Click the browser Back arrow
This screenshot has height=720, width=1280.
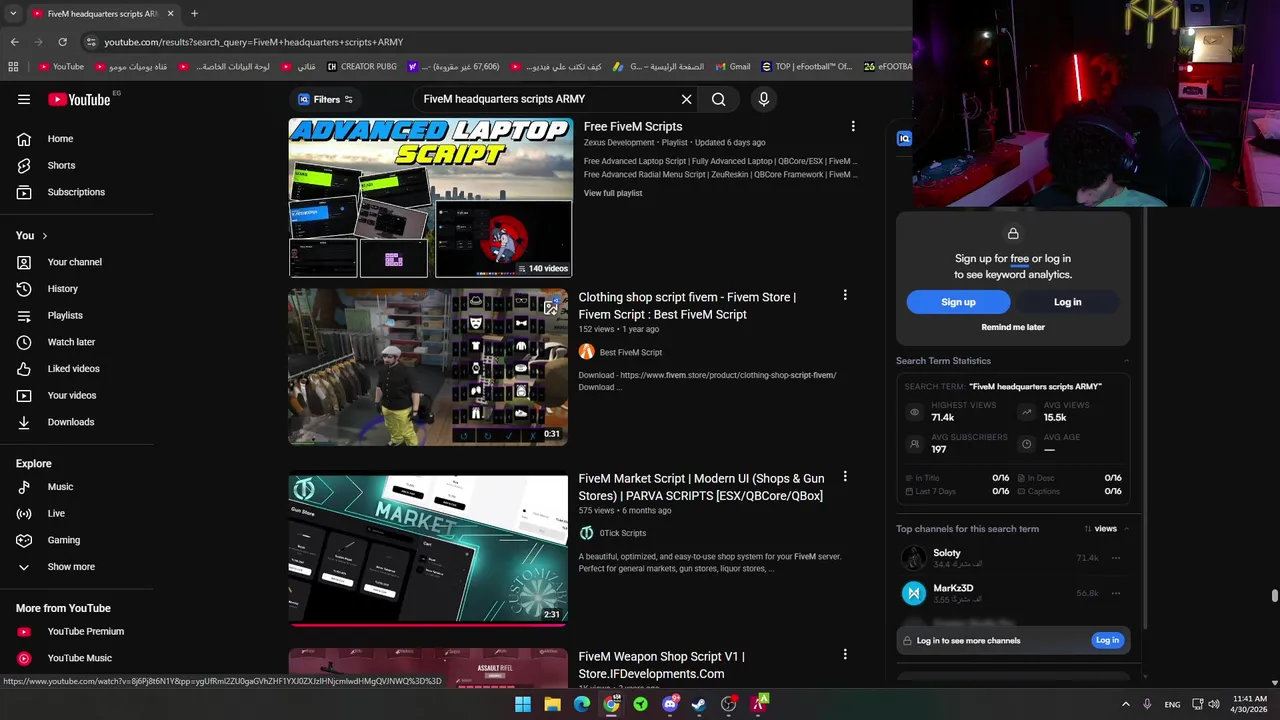coord(14,42)
